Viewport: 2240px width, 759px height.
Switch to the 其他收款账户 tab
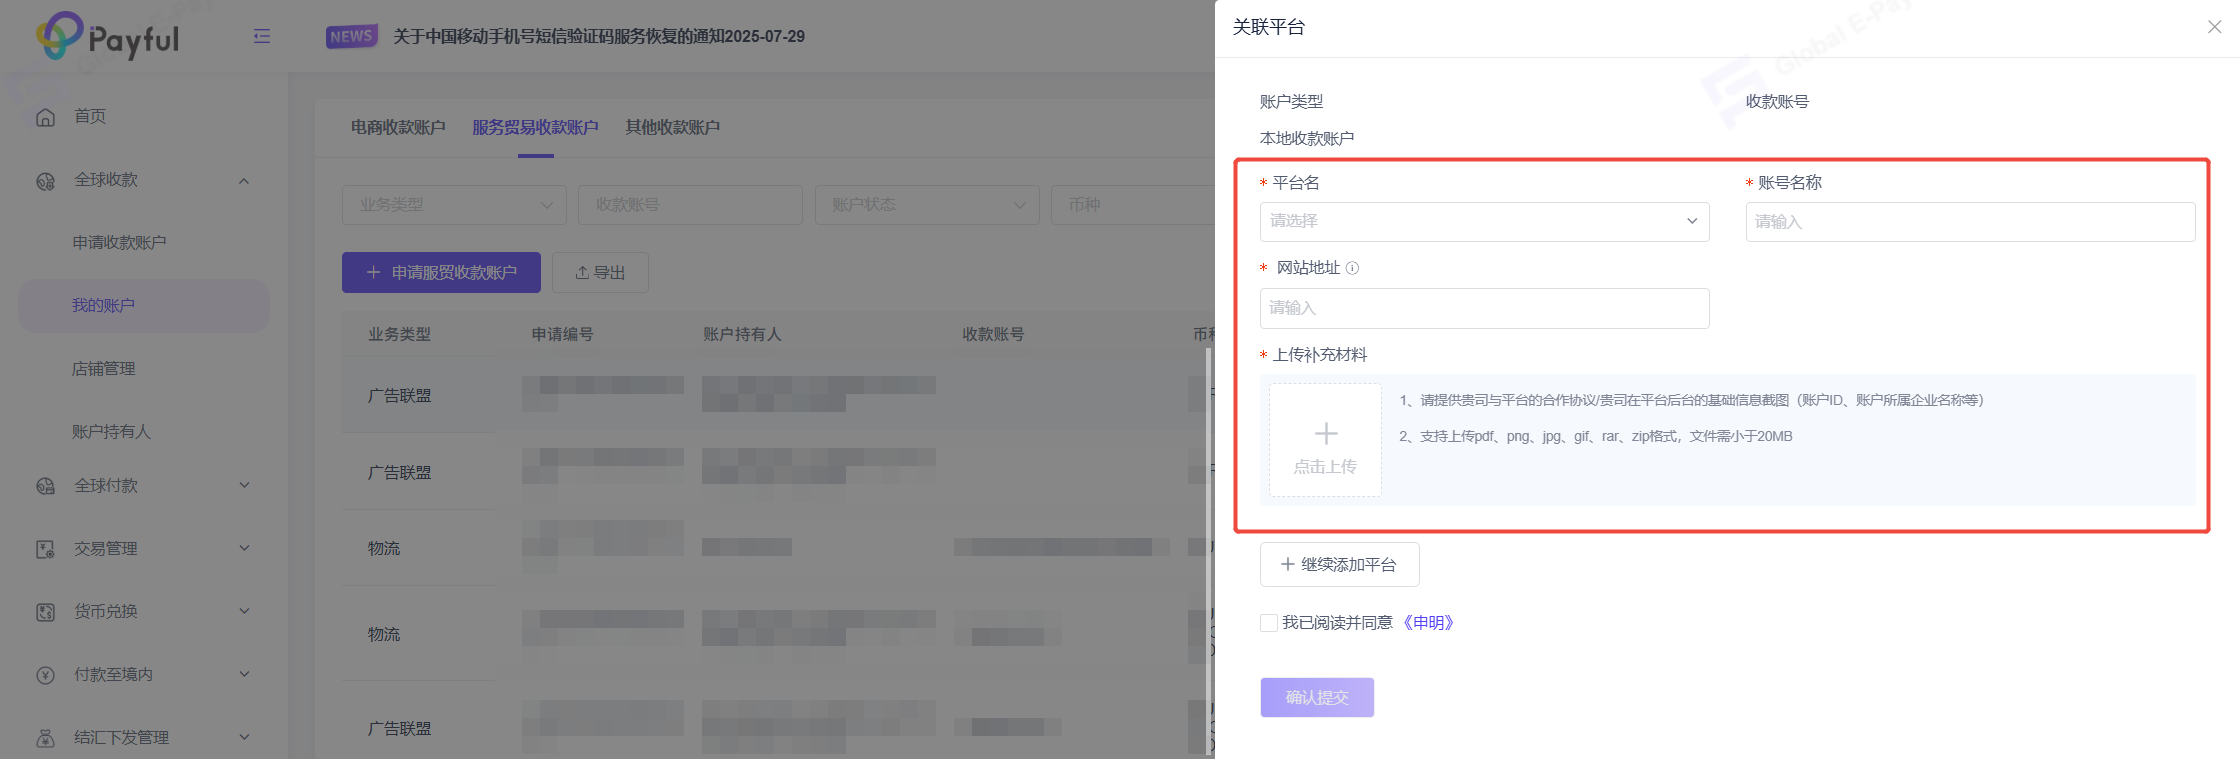pos(672,128)
